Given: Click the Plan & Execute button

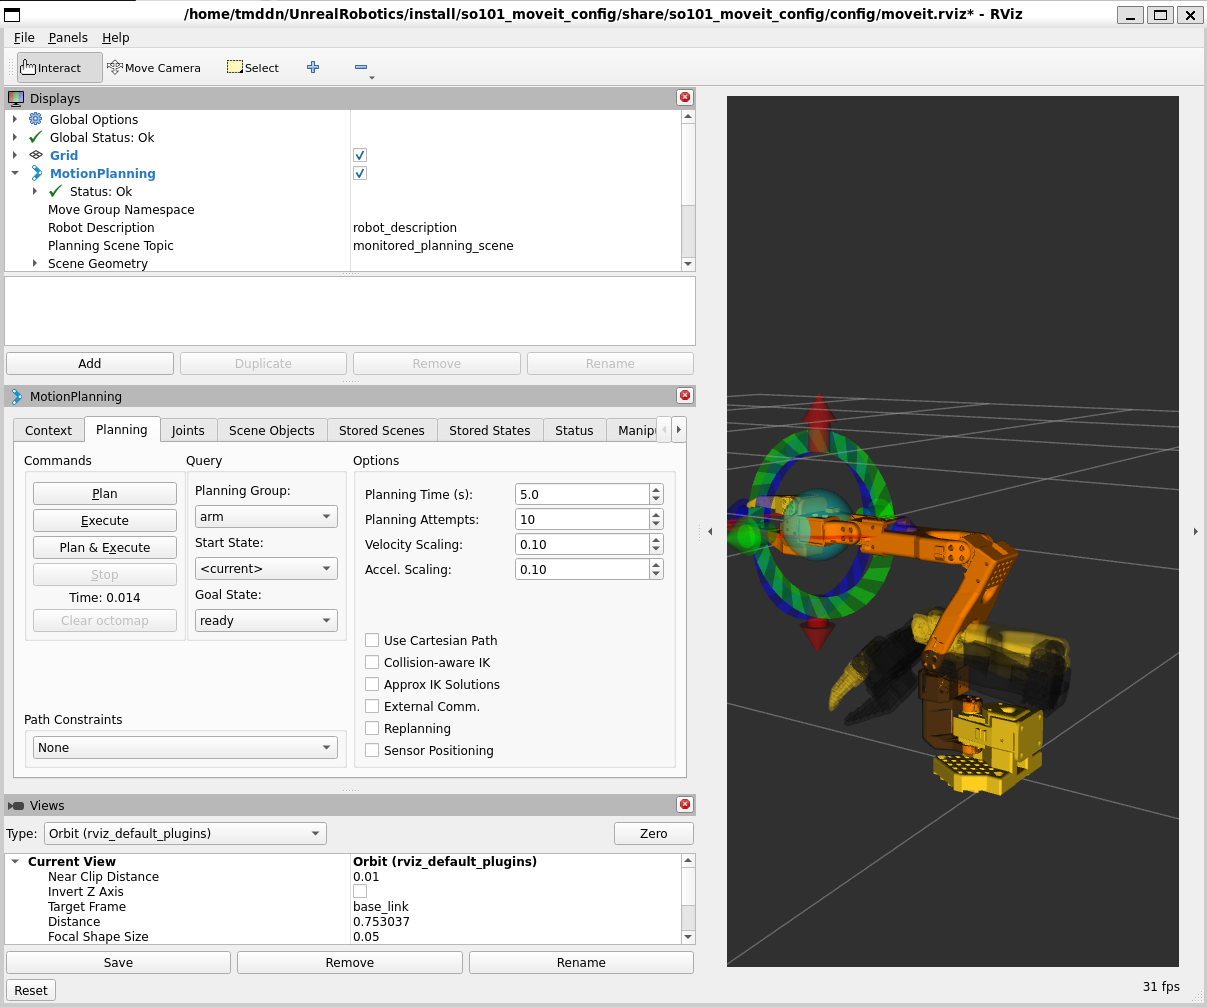Looking at the screenshot, I should 105,547.
